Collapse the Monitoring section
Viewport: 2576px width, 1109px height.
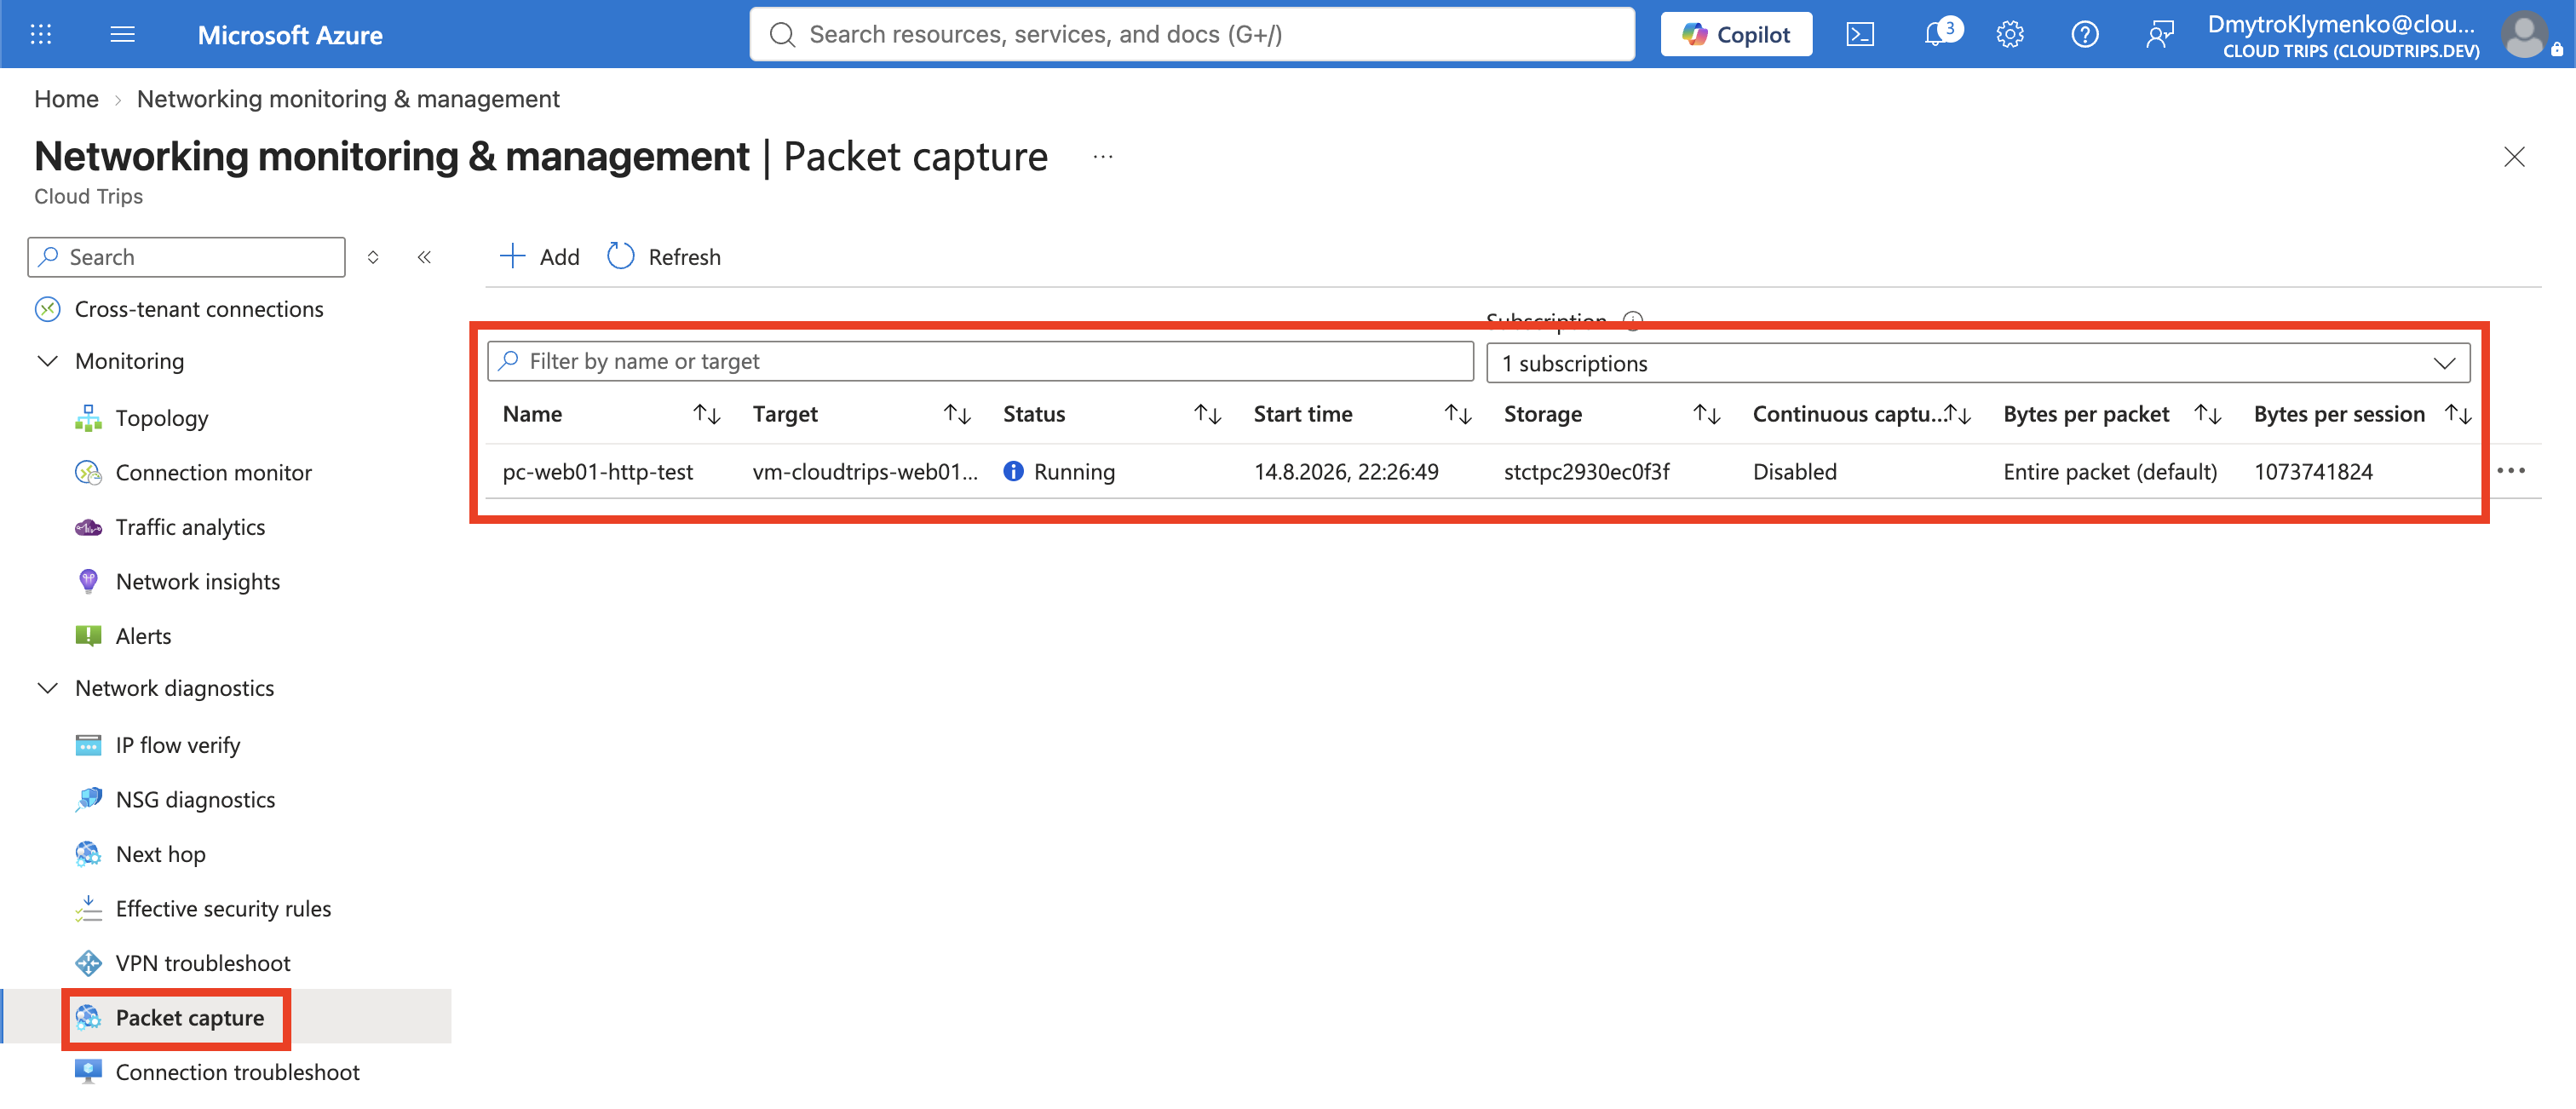[47, 361]
